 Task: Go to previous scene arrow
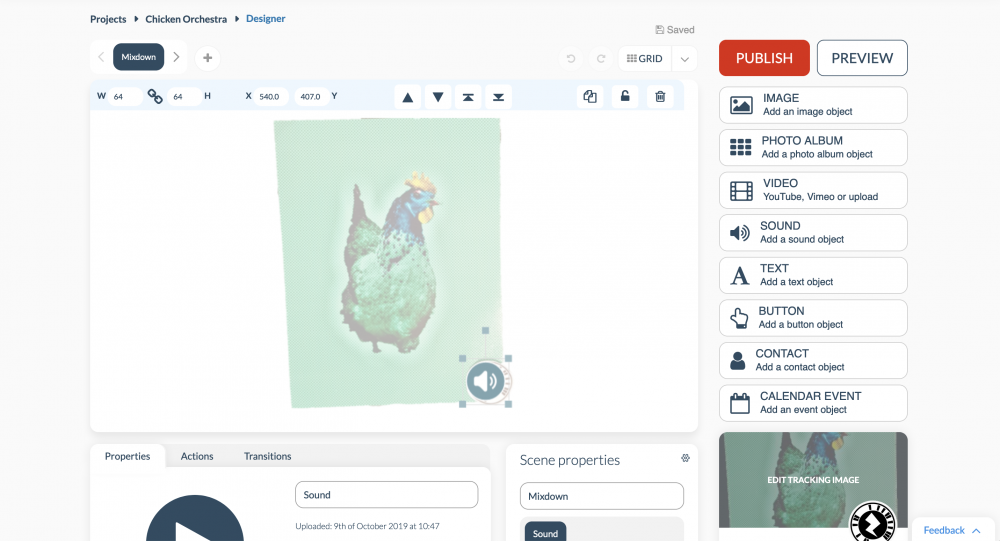pyautogui.click(x=101, y=57)
